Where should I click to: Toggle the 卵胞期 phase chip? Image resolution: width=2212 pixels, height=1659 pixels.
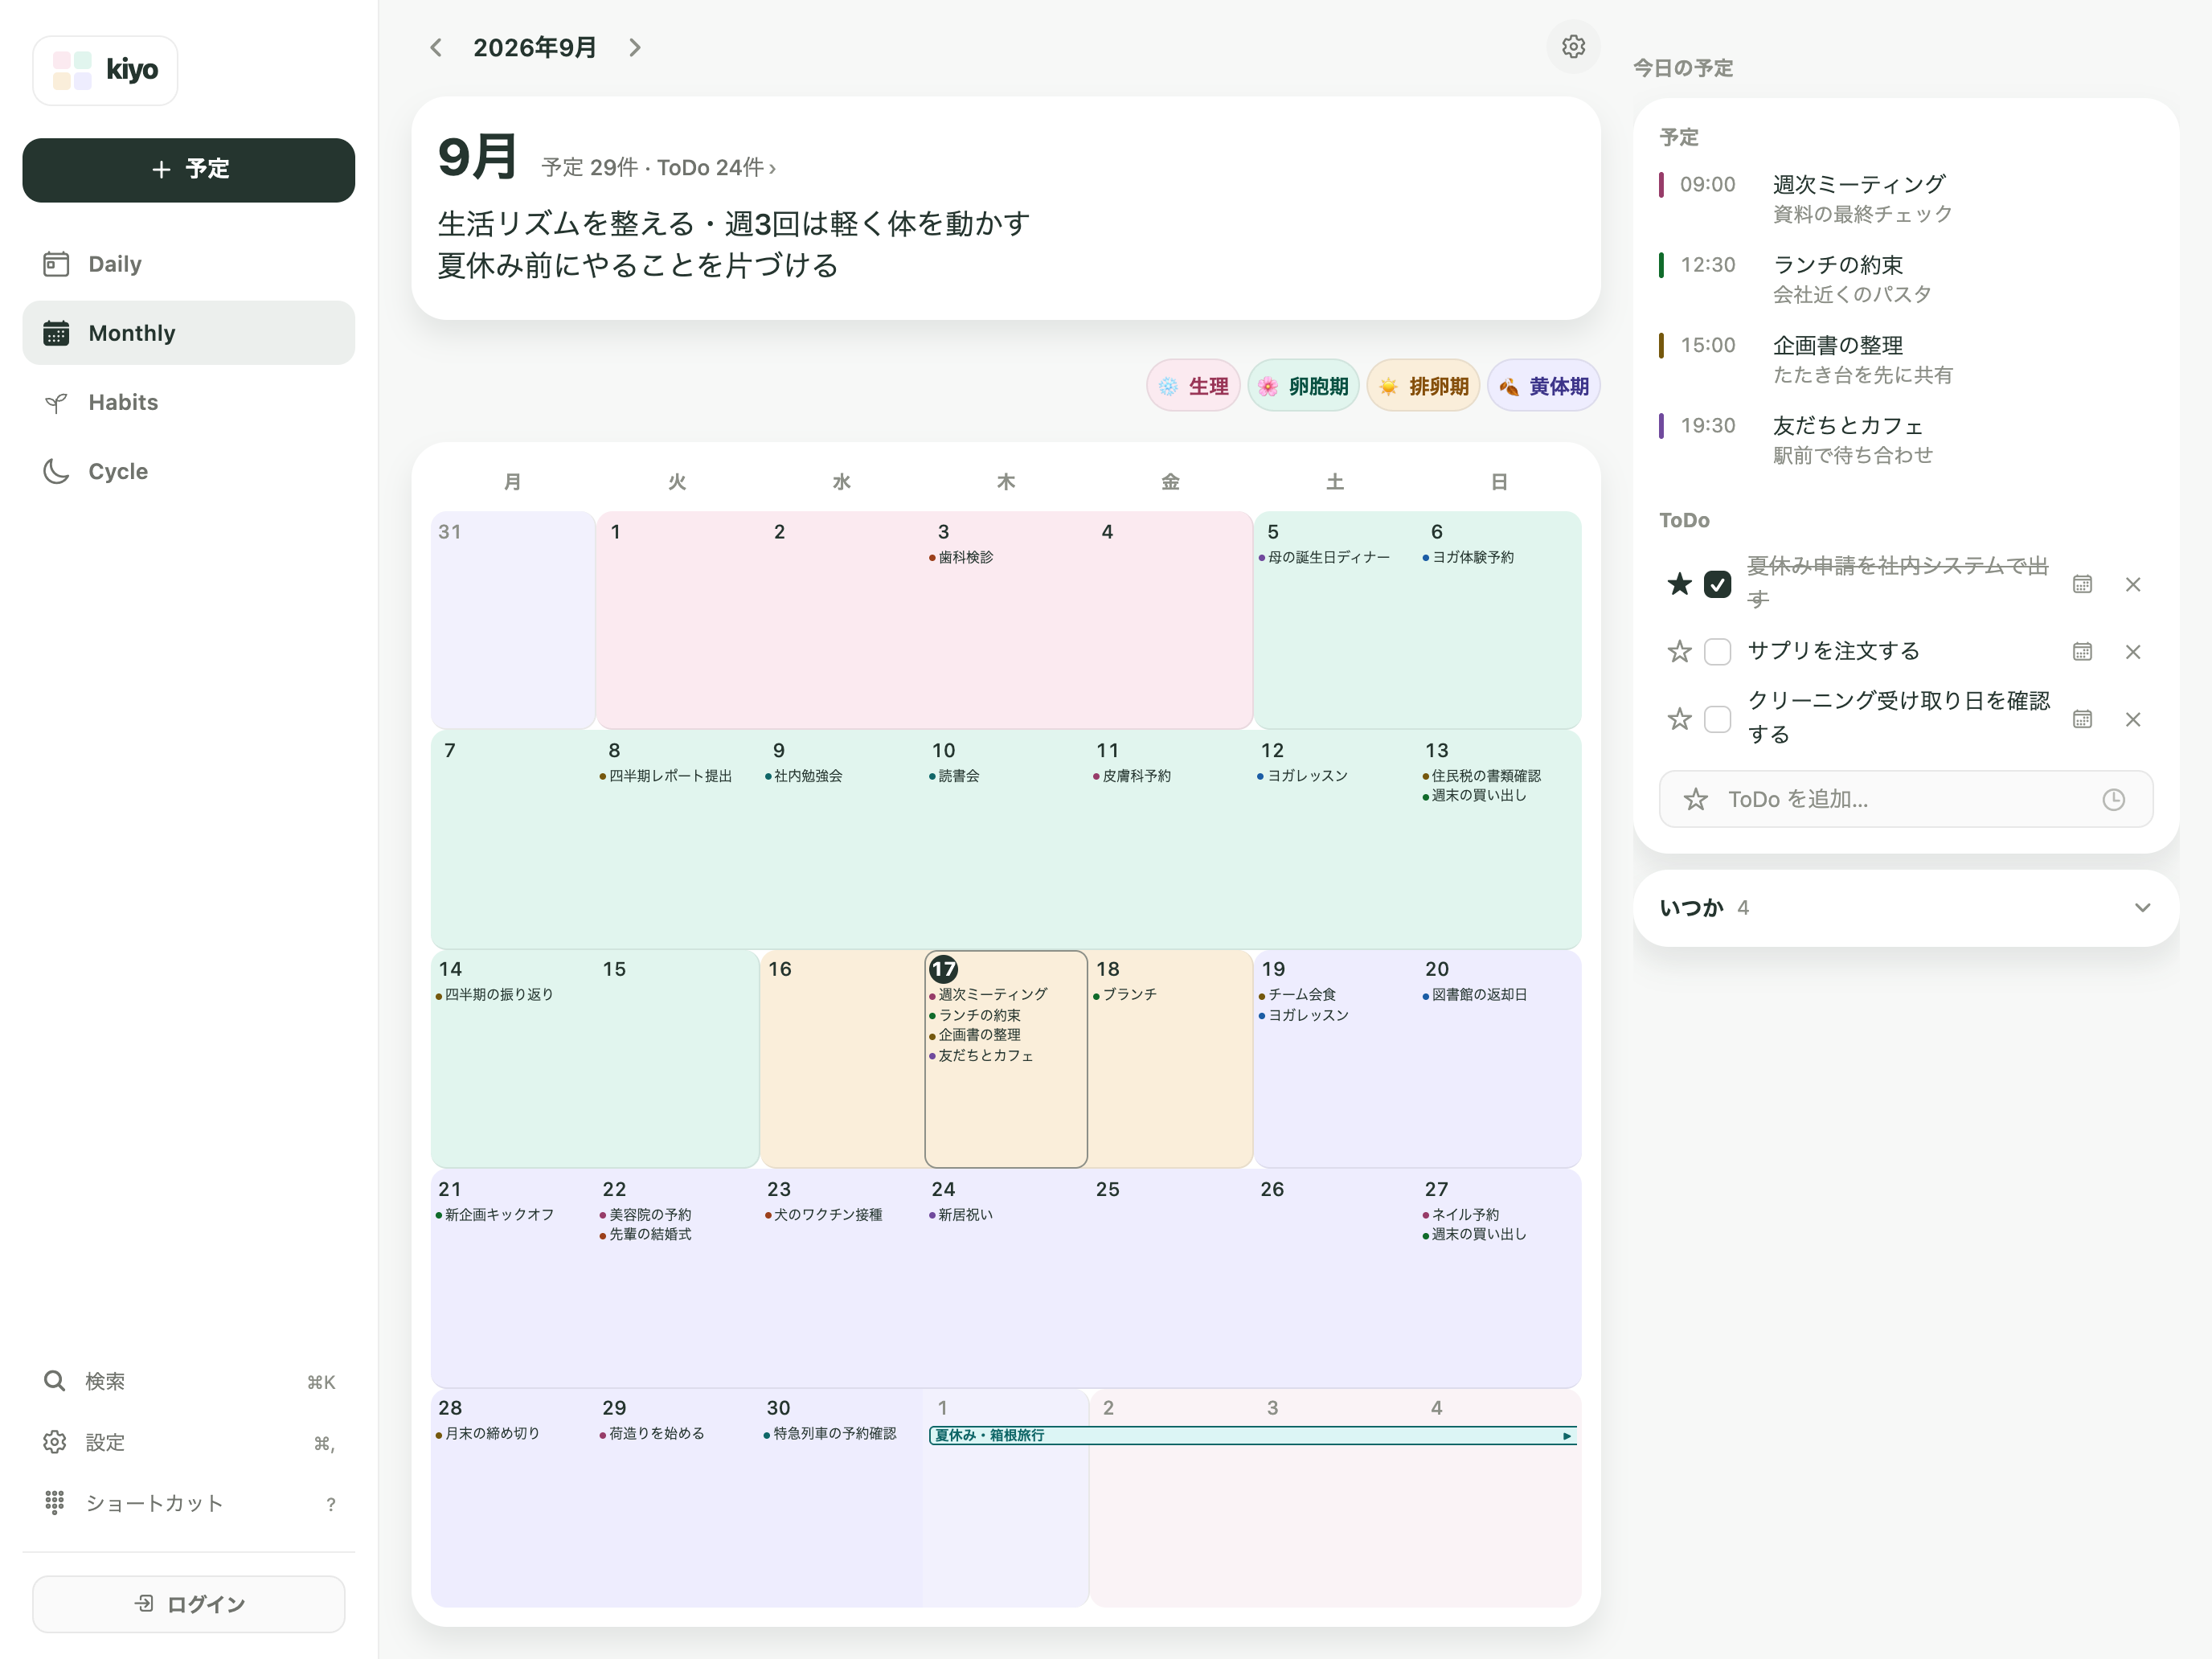coord(1303,386)
